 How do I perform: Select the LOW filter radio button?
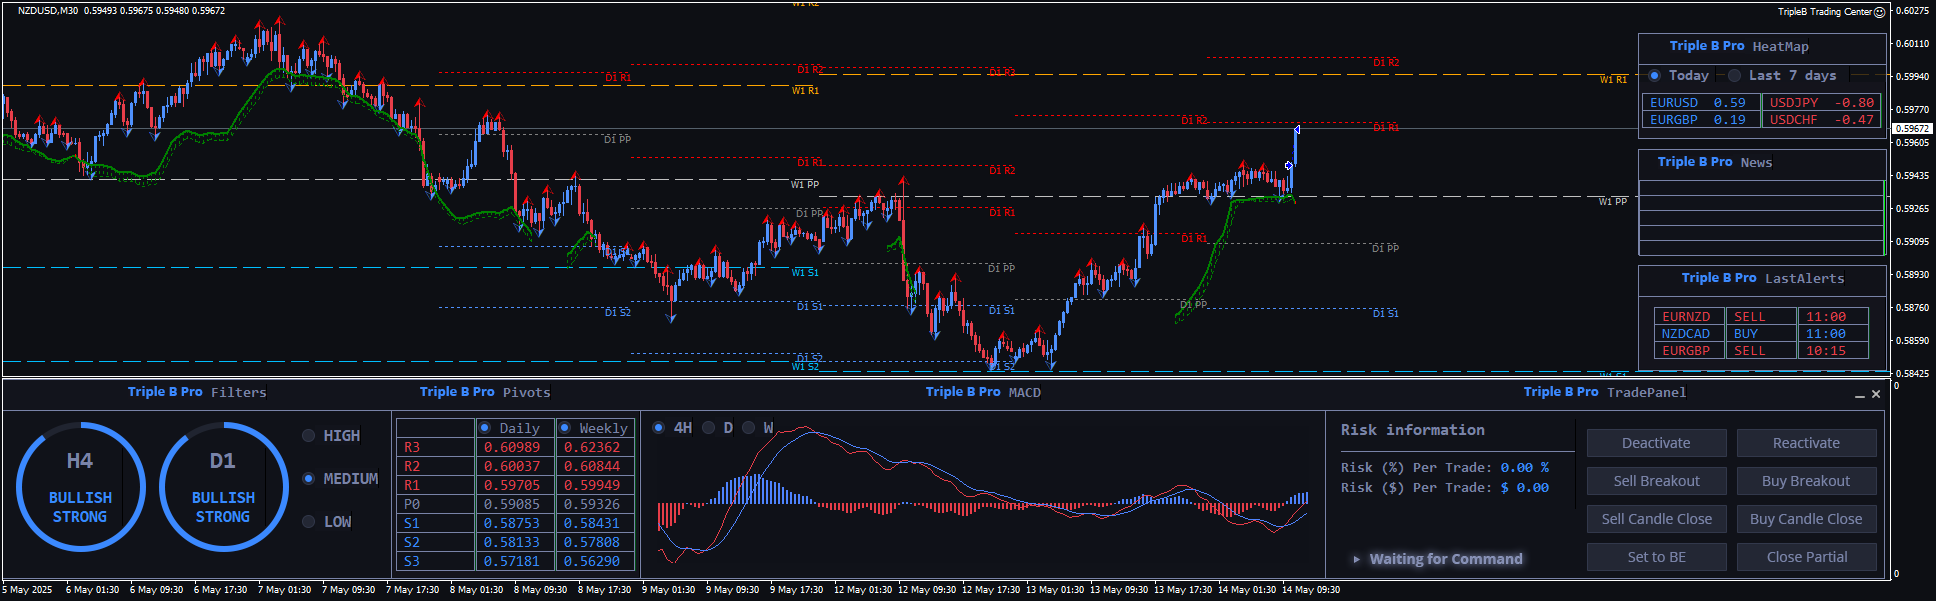click(x=309, y=522)
